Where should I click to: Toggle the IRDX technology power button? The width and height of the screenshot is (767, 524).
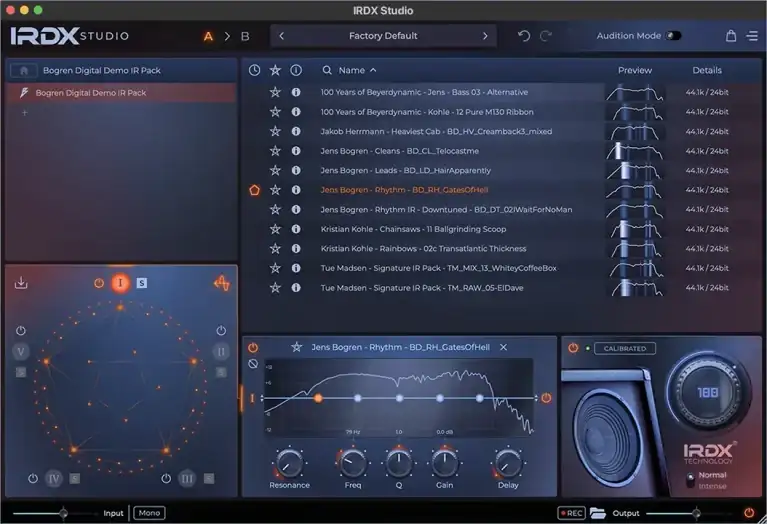click(x=573, y=348)
